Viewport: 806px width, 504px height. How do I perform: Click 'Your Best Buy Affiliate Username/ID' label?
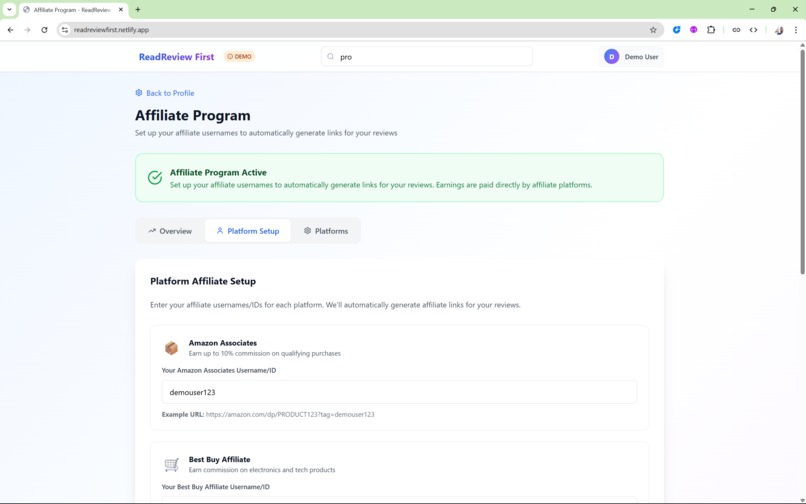[x=215, y=487]
